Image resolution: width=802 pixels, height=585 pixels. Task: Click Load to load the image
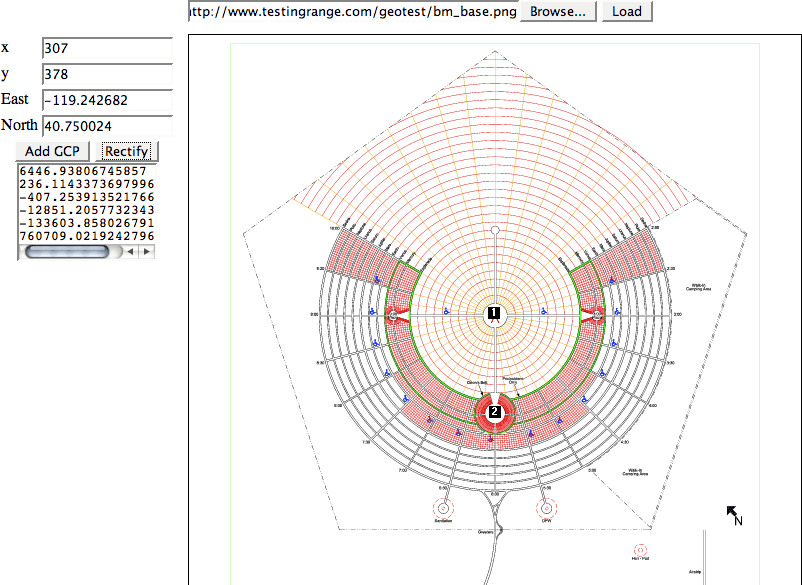coord(627,12)
